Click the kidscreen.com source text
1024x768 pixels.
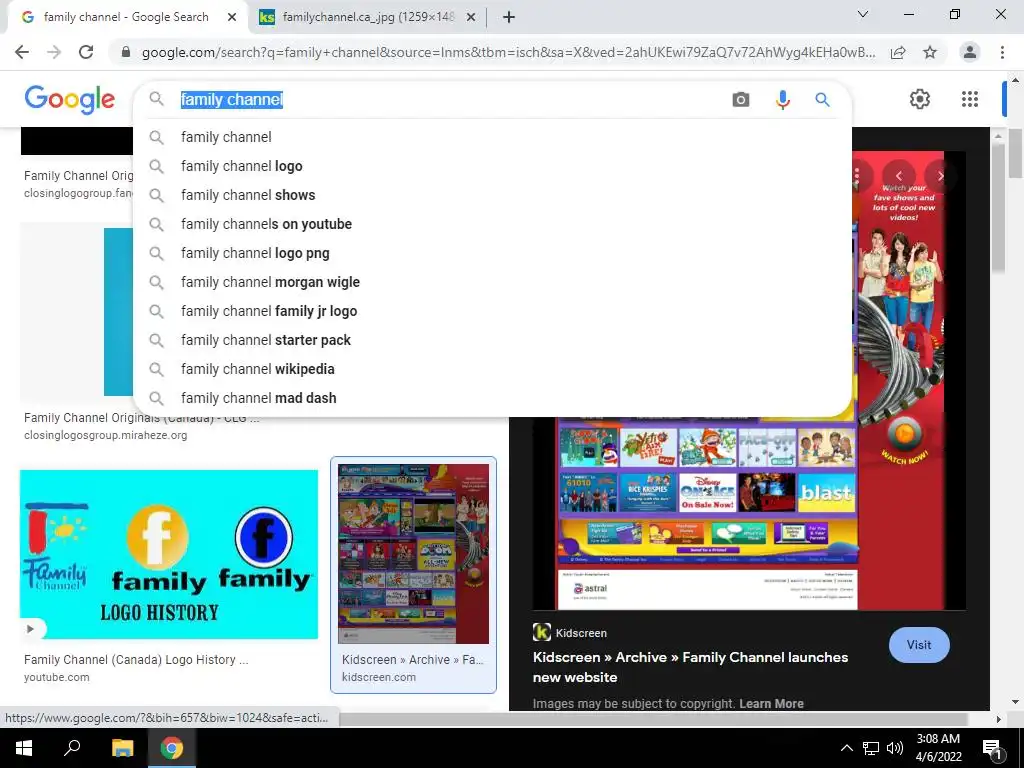(379, 677)
